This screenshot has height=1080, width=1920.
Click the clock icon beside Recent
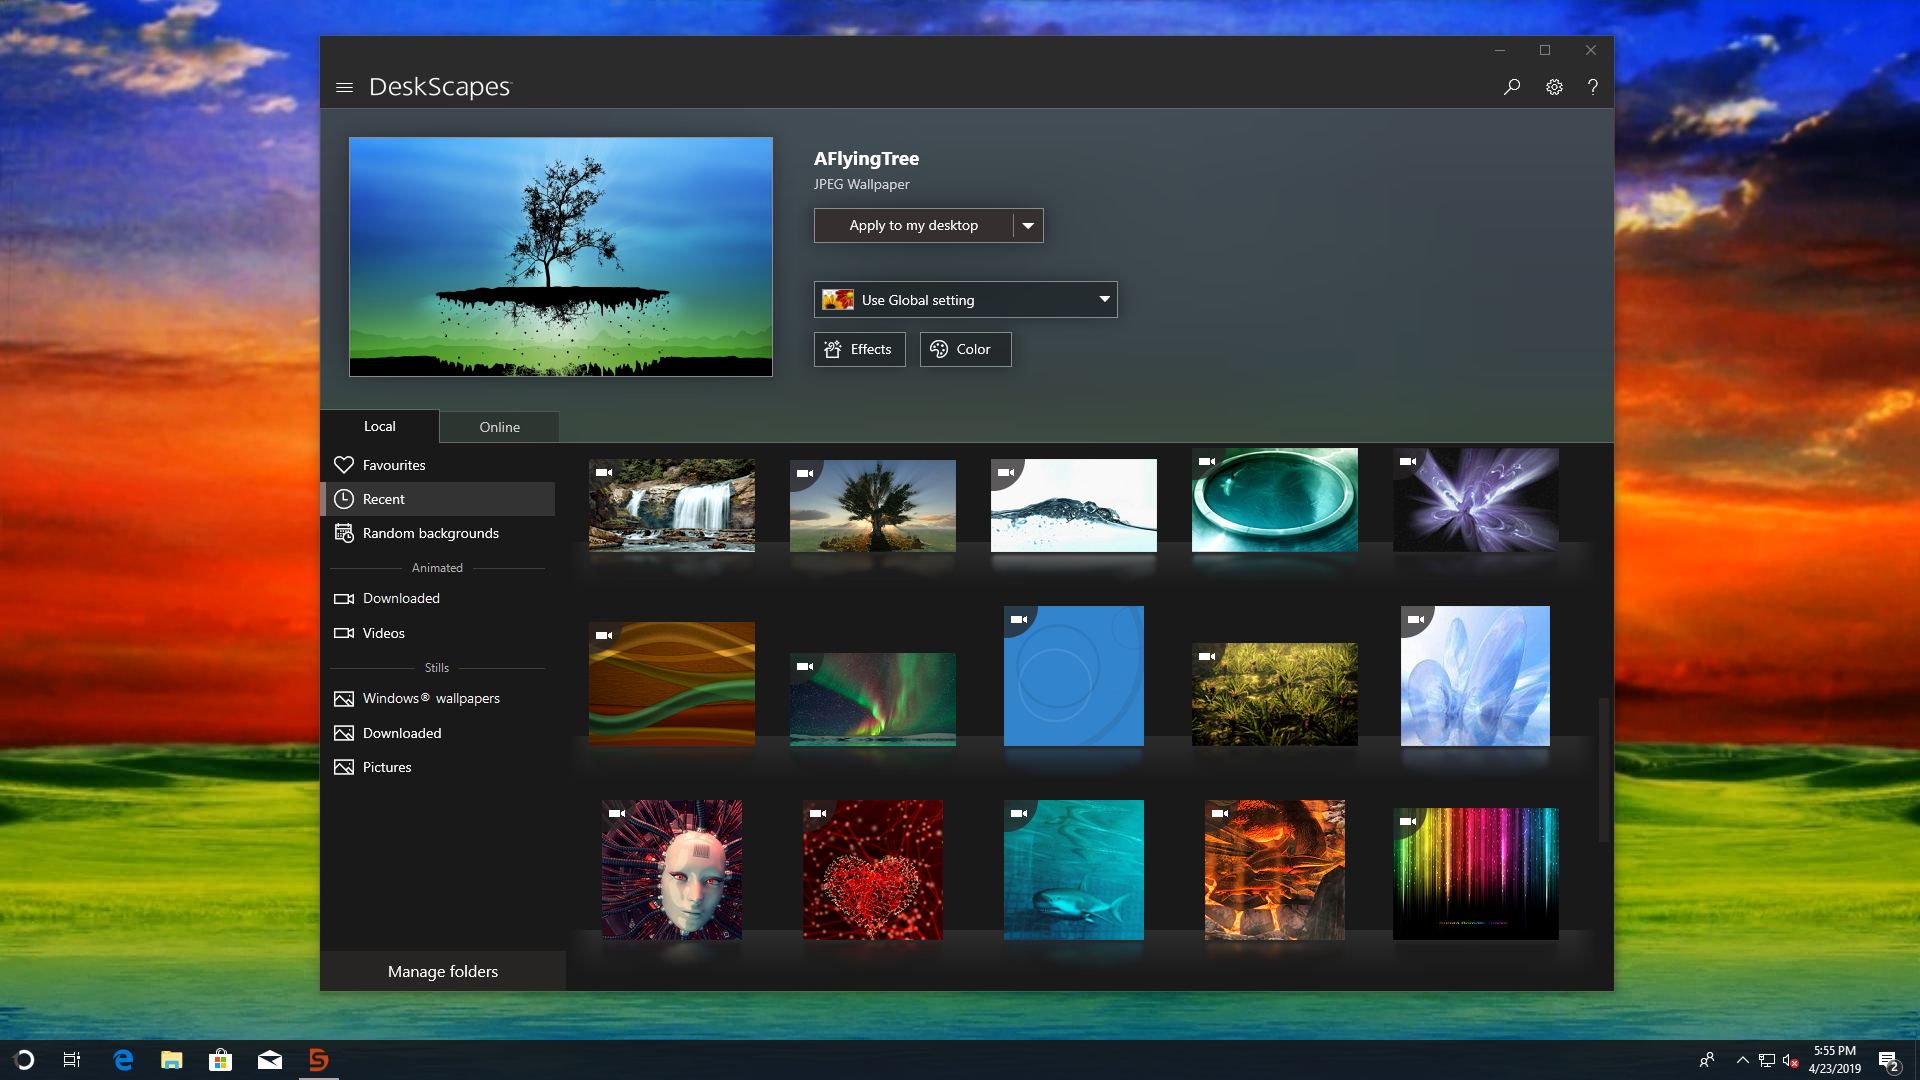pyautogui.click(x=344, y=498)
